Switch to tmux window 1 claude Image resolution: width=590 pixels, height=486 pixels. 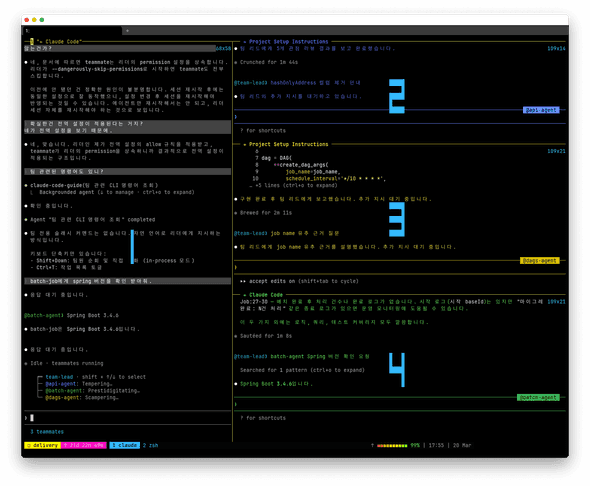click(x=125, y=445)
